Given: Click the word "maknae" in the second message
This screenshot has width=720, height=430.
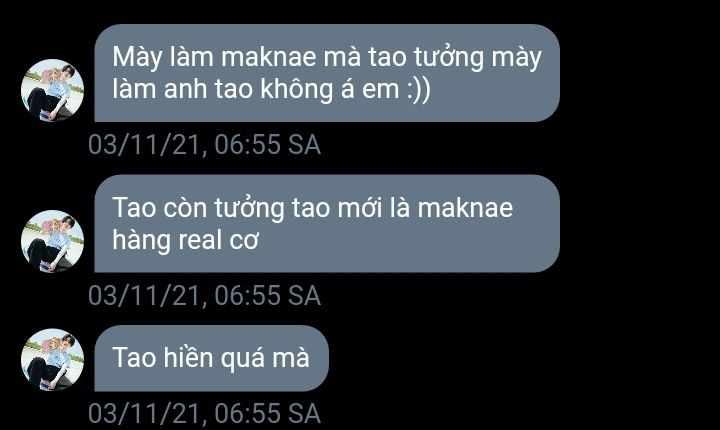Looking at the screenshot, I should [x=465, y=208].
